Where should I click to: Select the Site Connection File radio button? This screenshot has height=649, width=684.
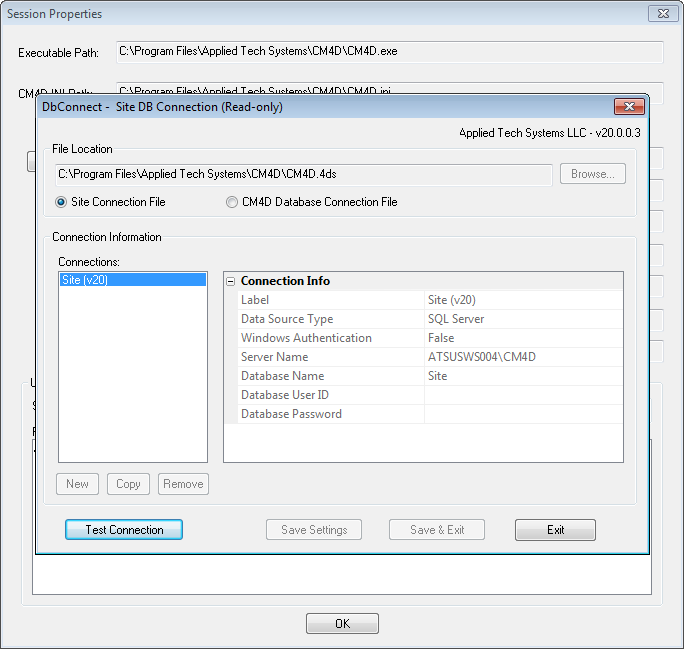click(61, 202)
